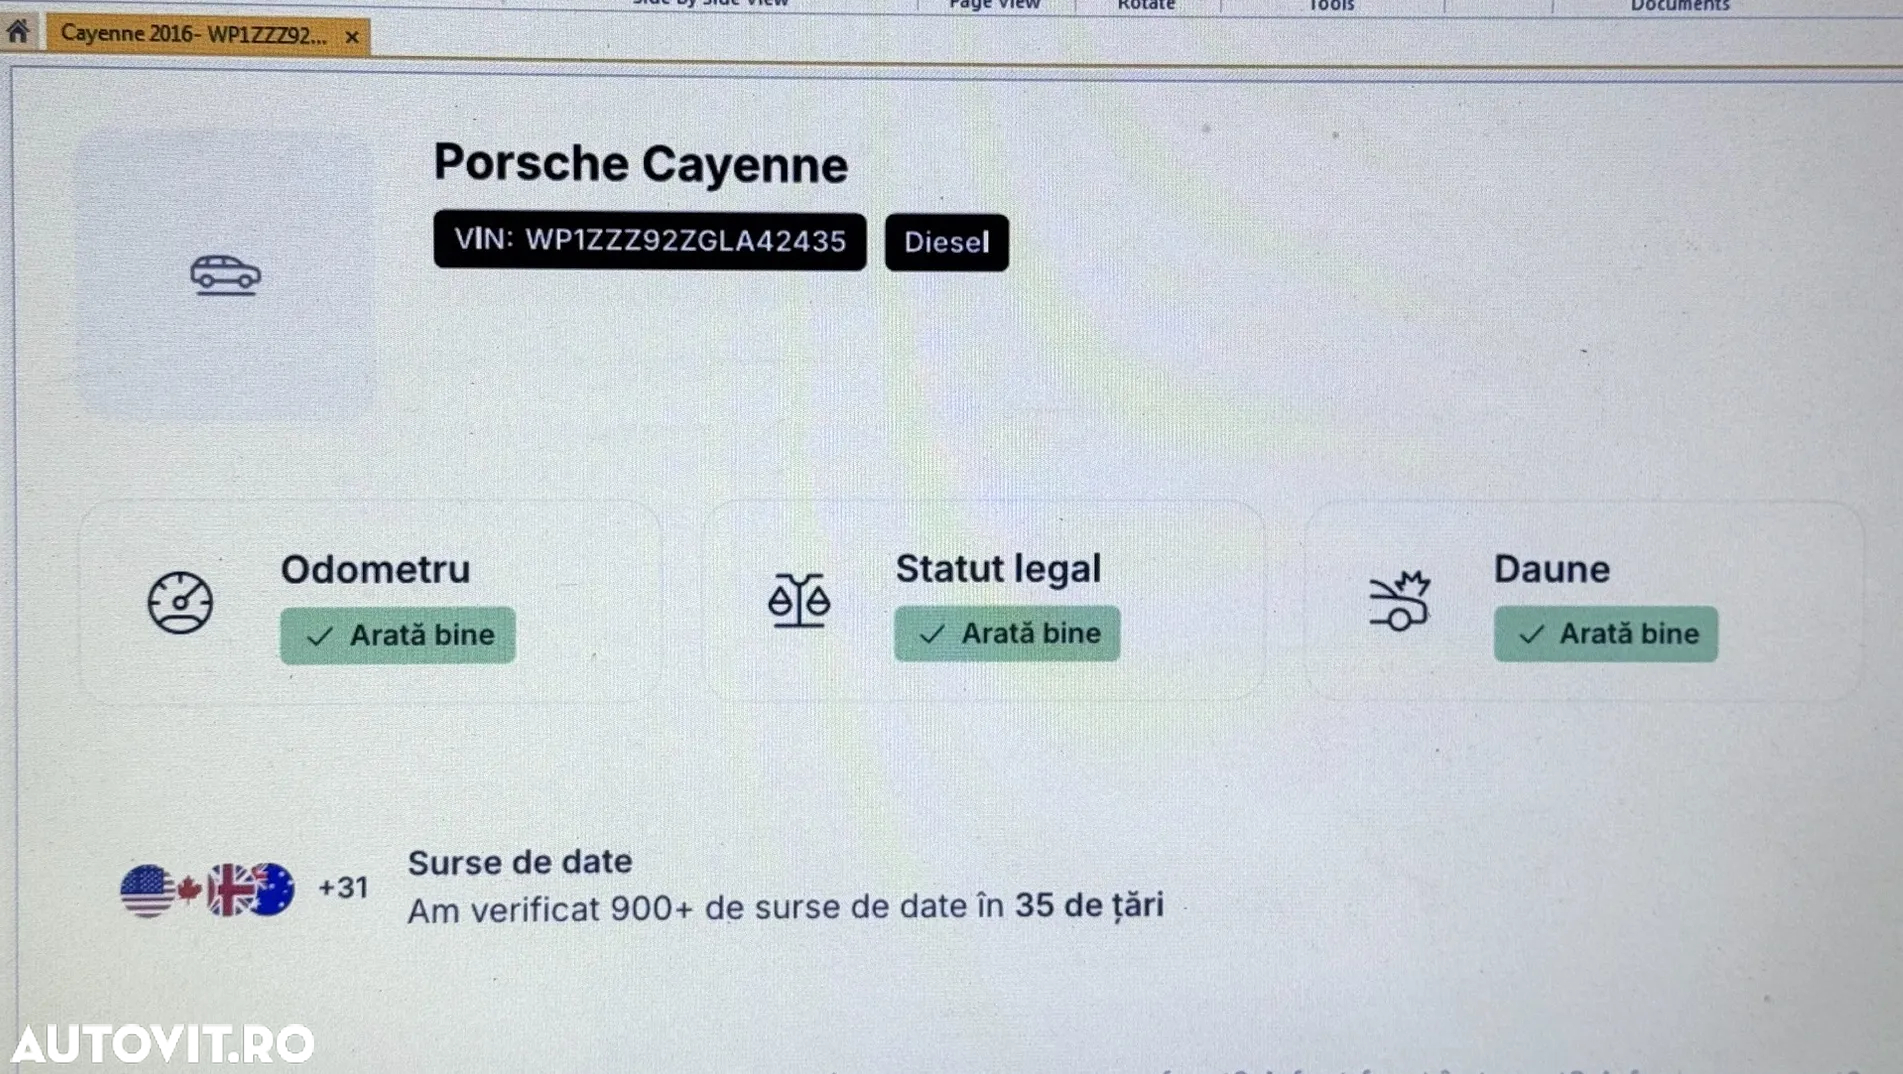Open the Page View ribbon group
The height and width of the screenshot is (1074, 1903).
tap(995, 5)
